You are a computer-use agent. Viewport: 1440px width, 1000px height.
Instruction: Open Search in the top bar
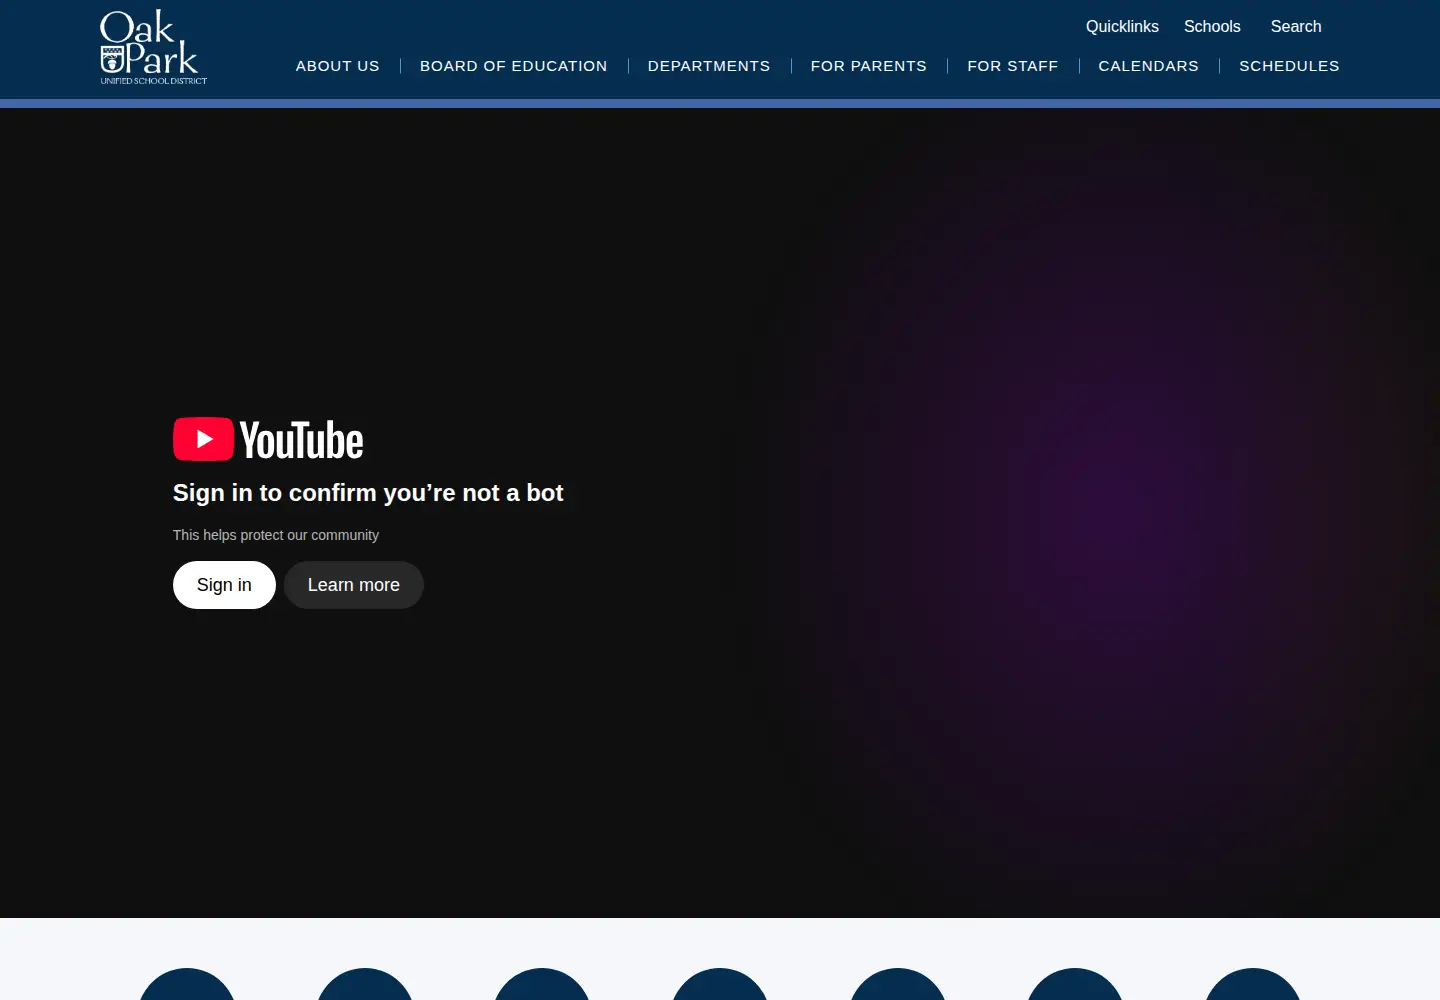(x=1295, y=26)
